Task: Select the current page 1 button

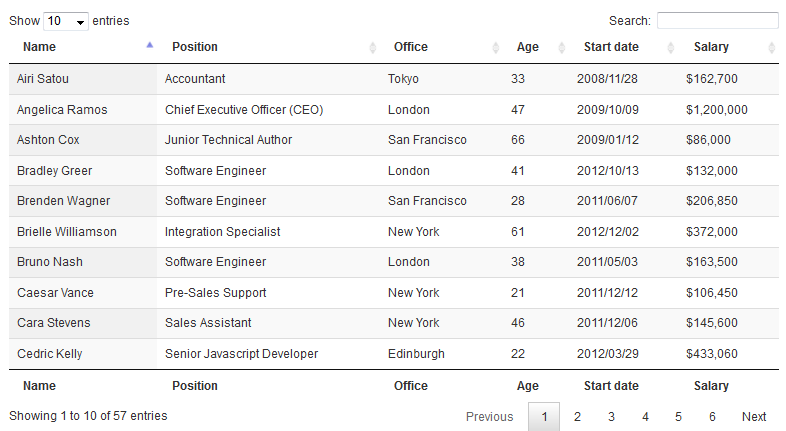Action: pyautogui.click(x=544, y=416)
